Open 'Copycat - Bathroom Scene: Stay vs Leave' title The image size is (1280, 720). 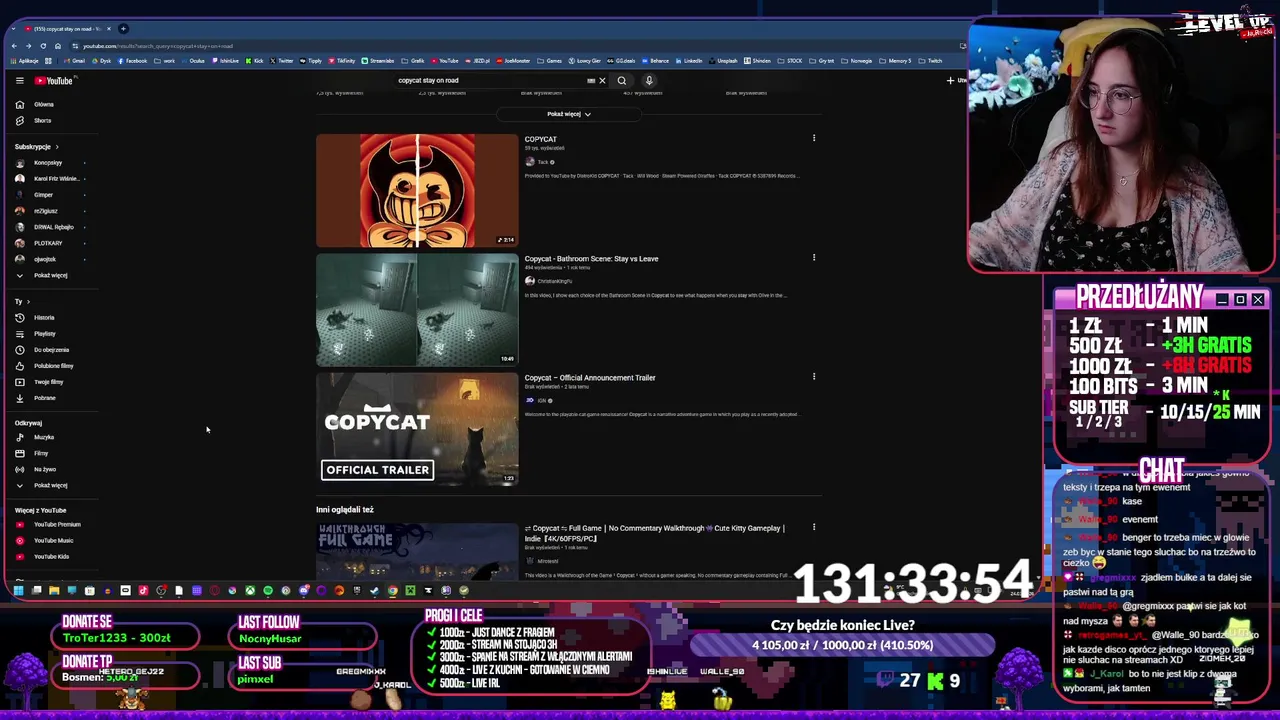(591, 259)
